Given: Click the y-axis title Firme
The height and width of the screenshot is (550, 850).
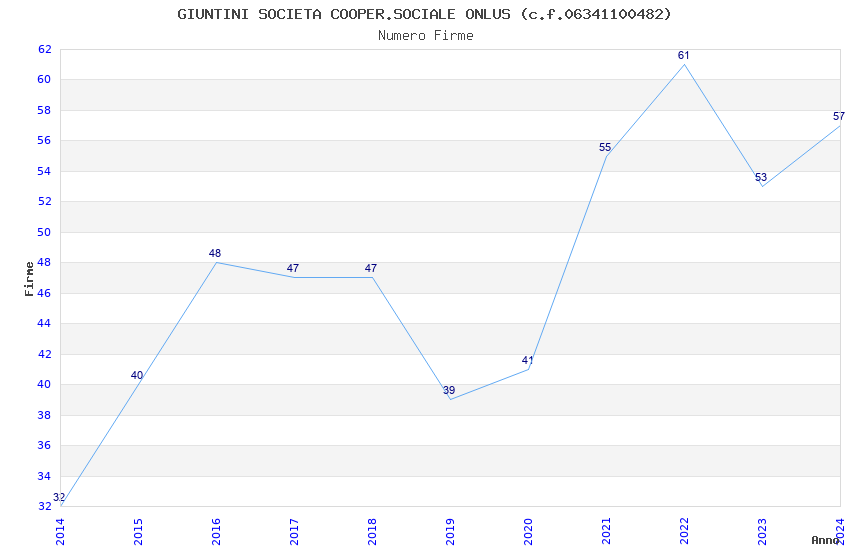Looking at the screenshot, I should click(29, 279).
